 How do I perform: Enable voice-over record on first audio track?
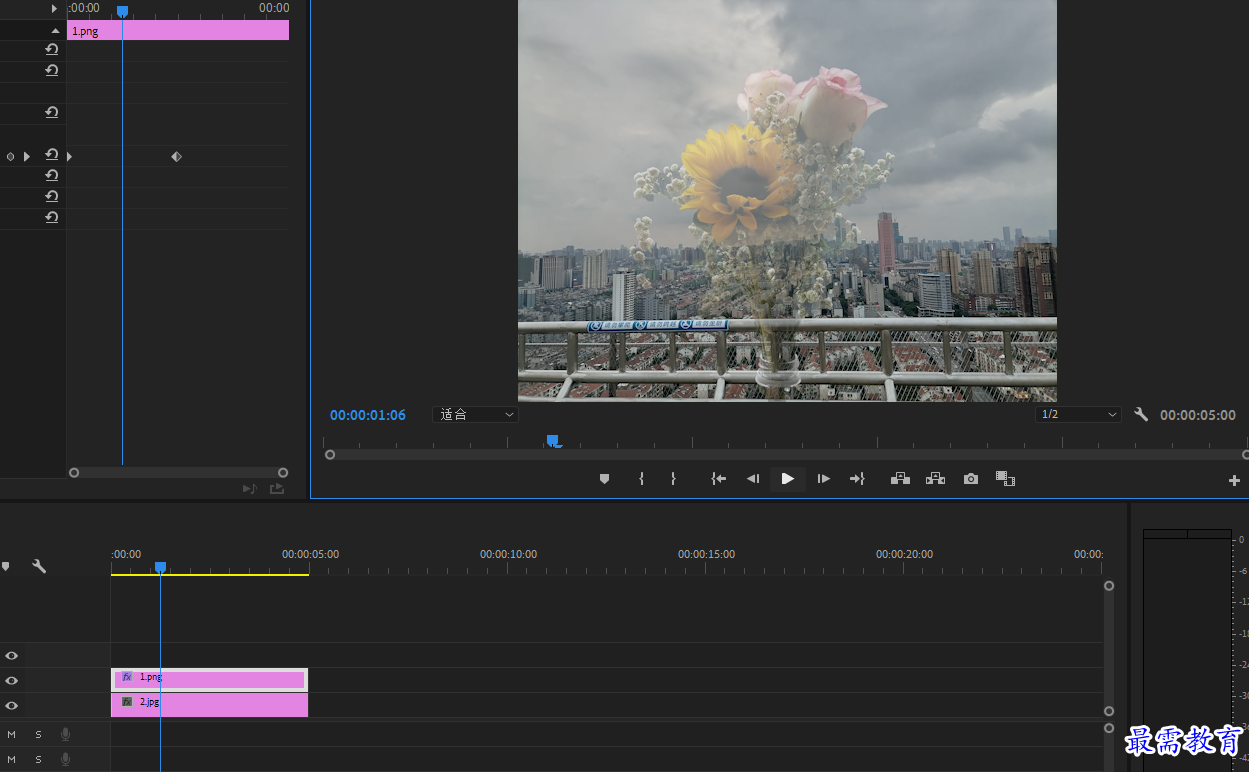click(x=65, y=735)
